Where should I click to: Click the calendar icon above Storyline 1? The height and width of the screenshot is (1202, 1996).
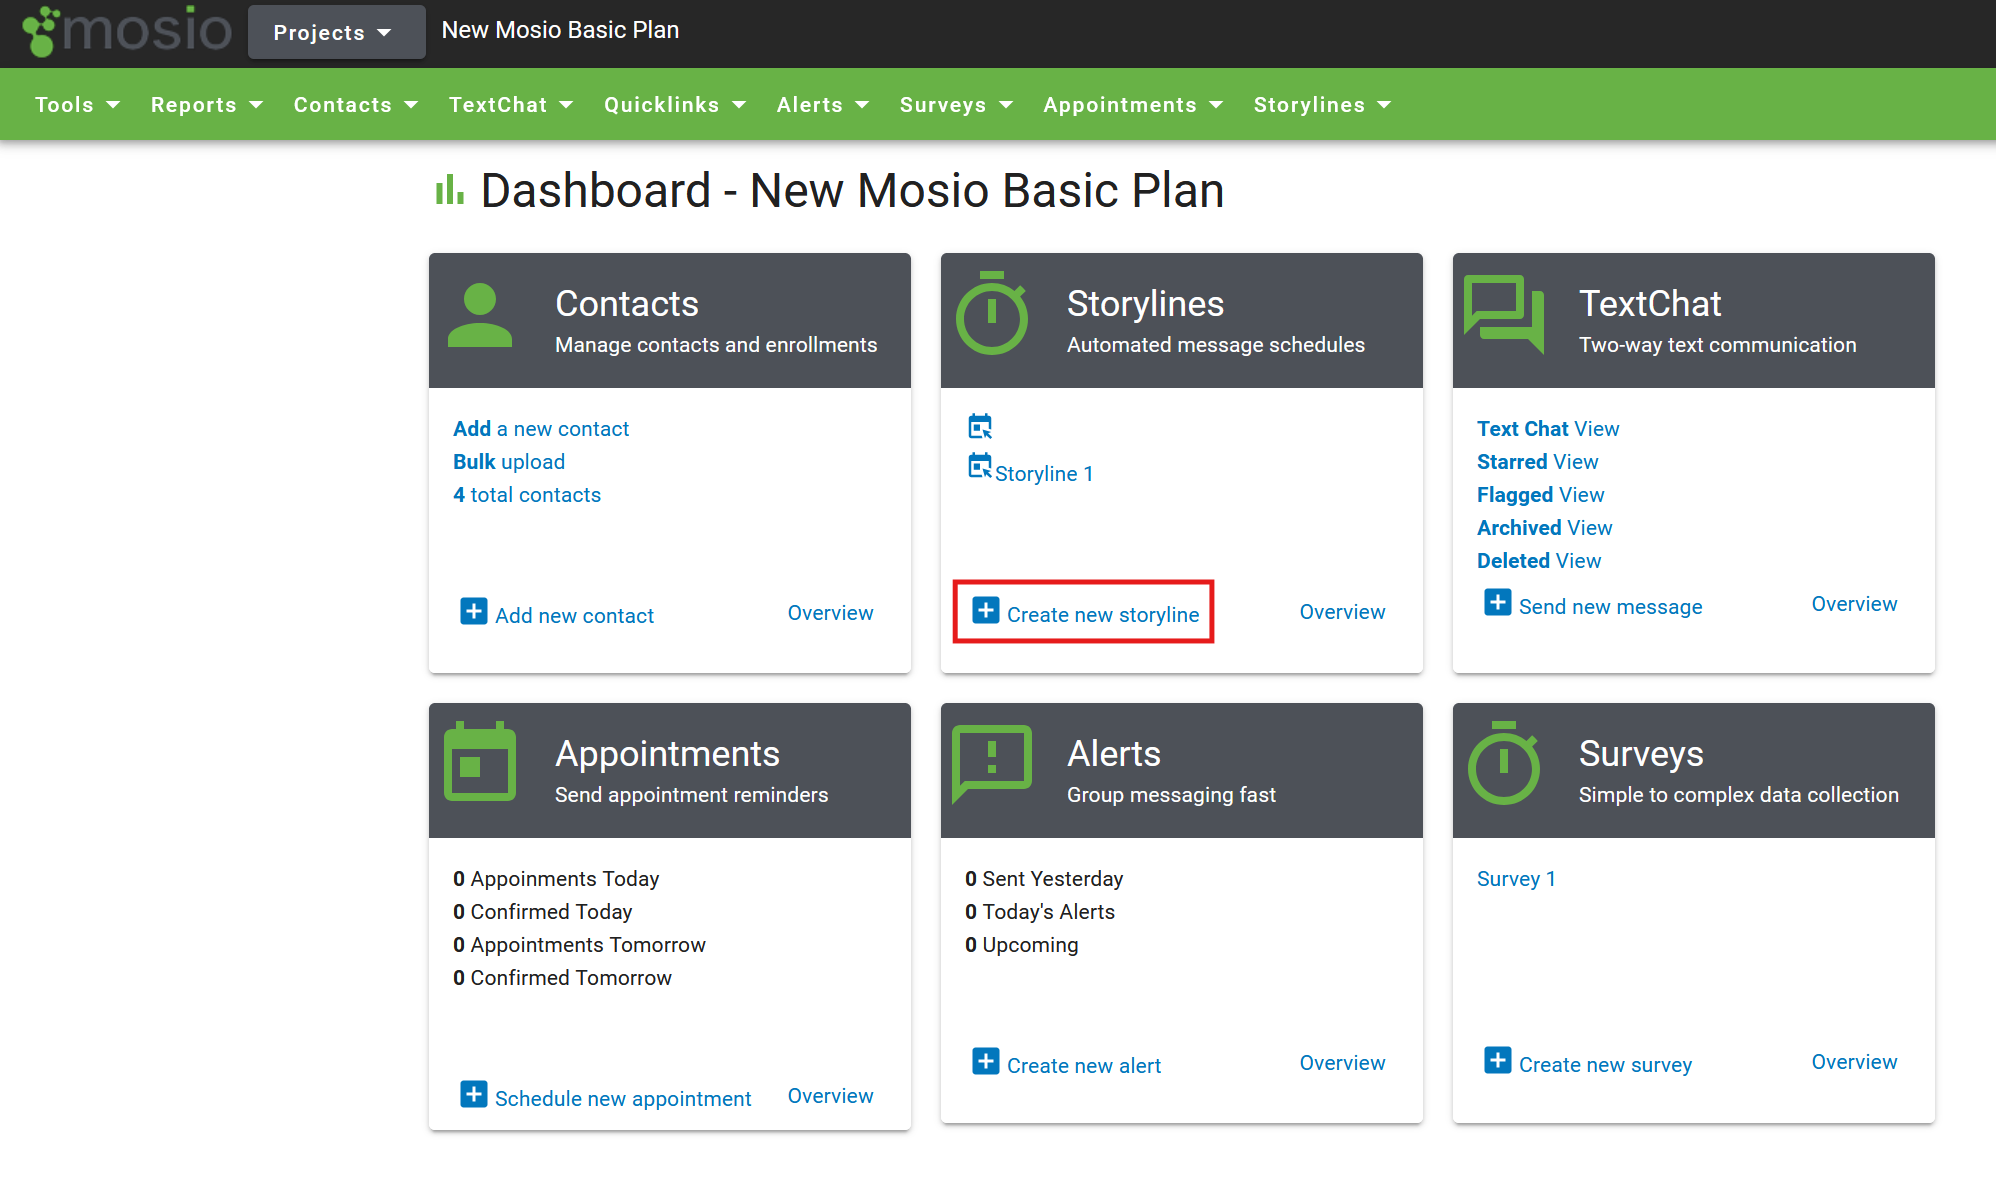(x=980, y=427)
